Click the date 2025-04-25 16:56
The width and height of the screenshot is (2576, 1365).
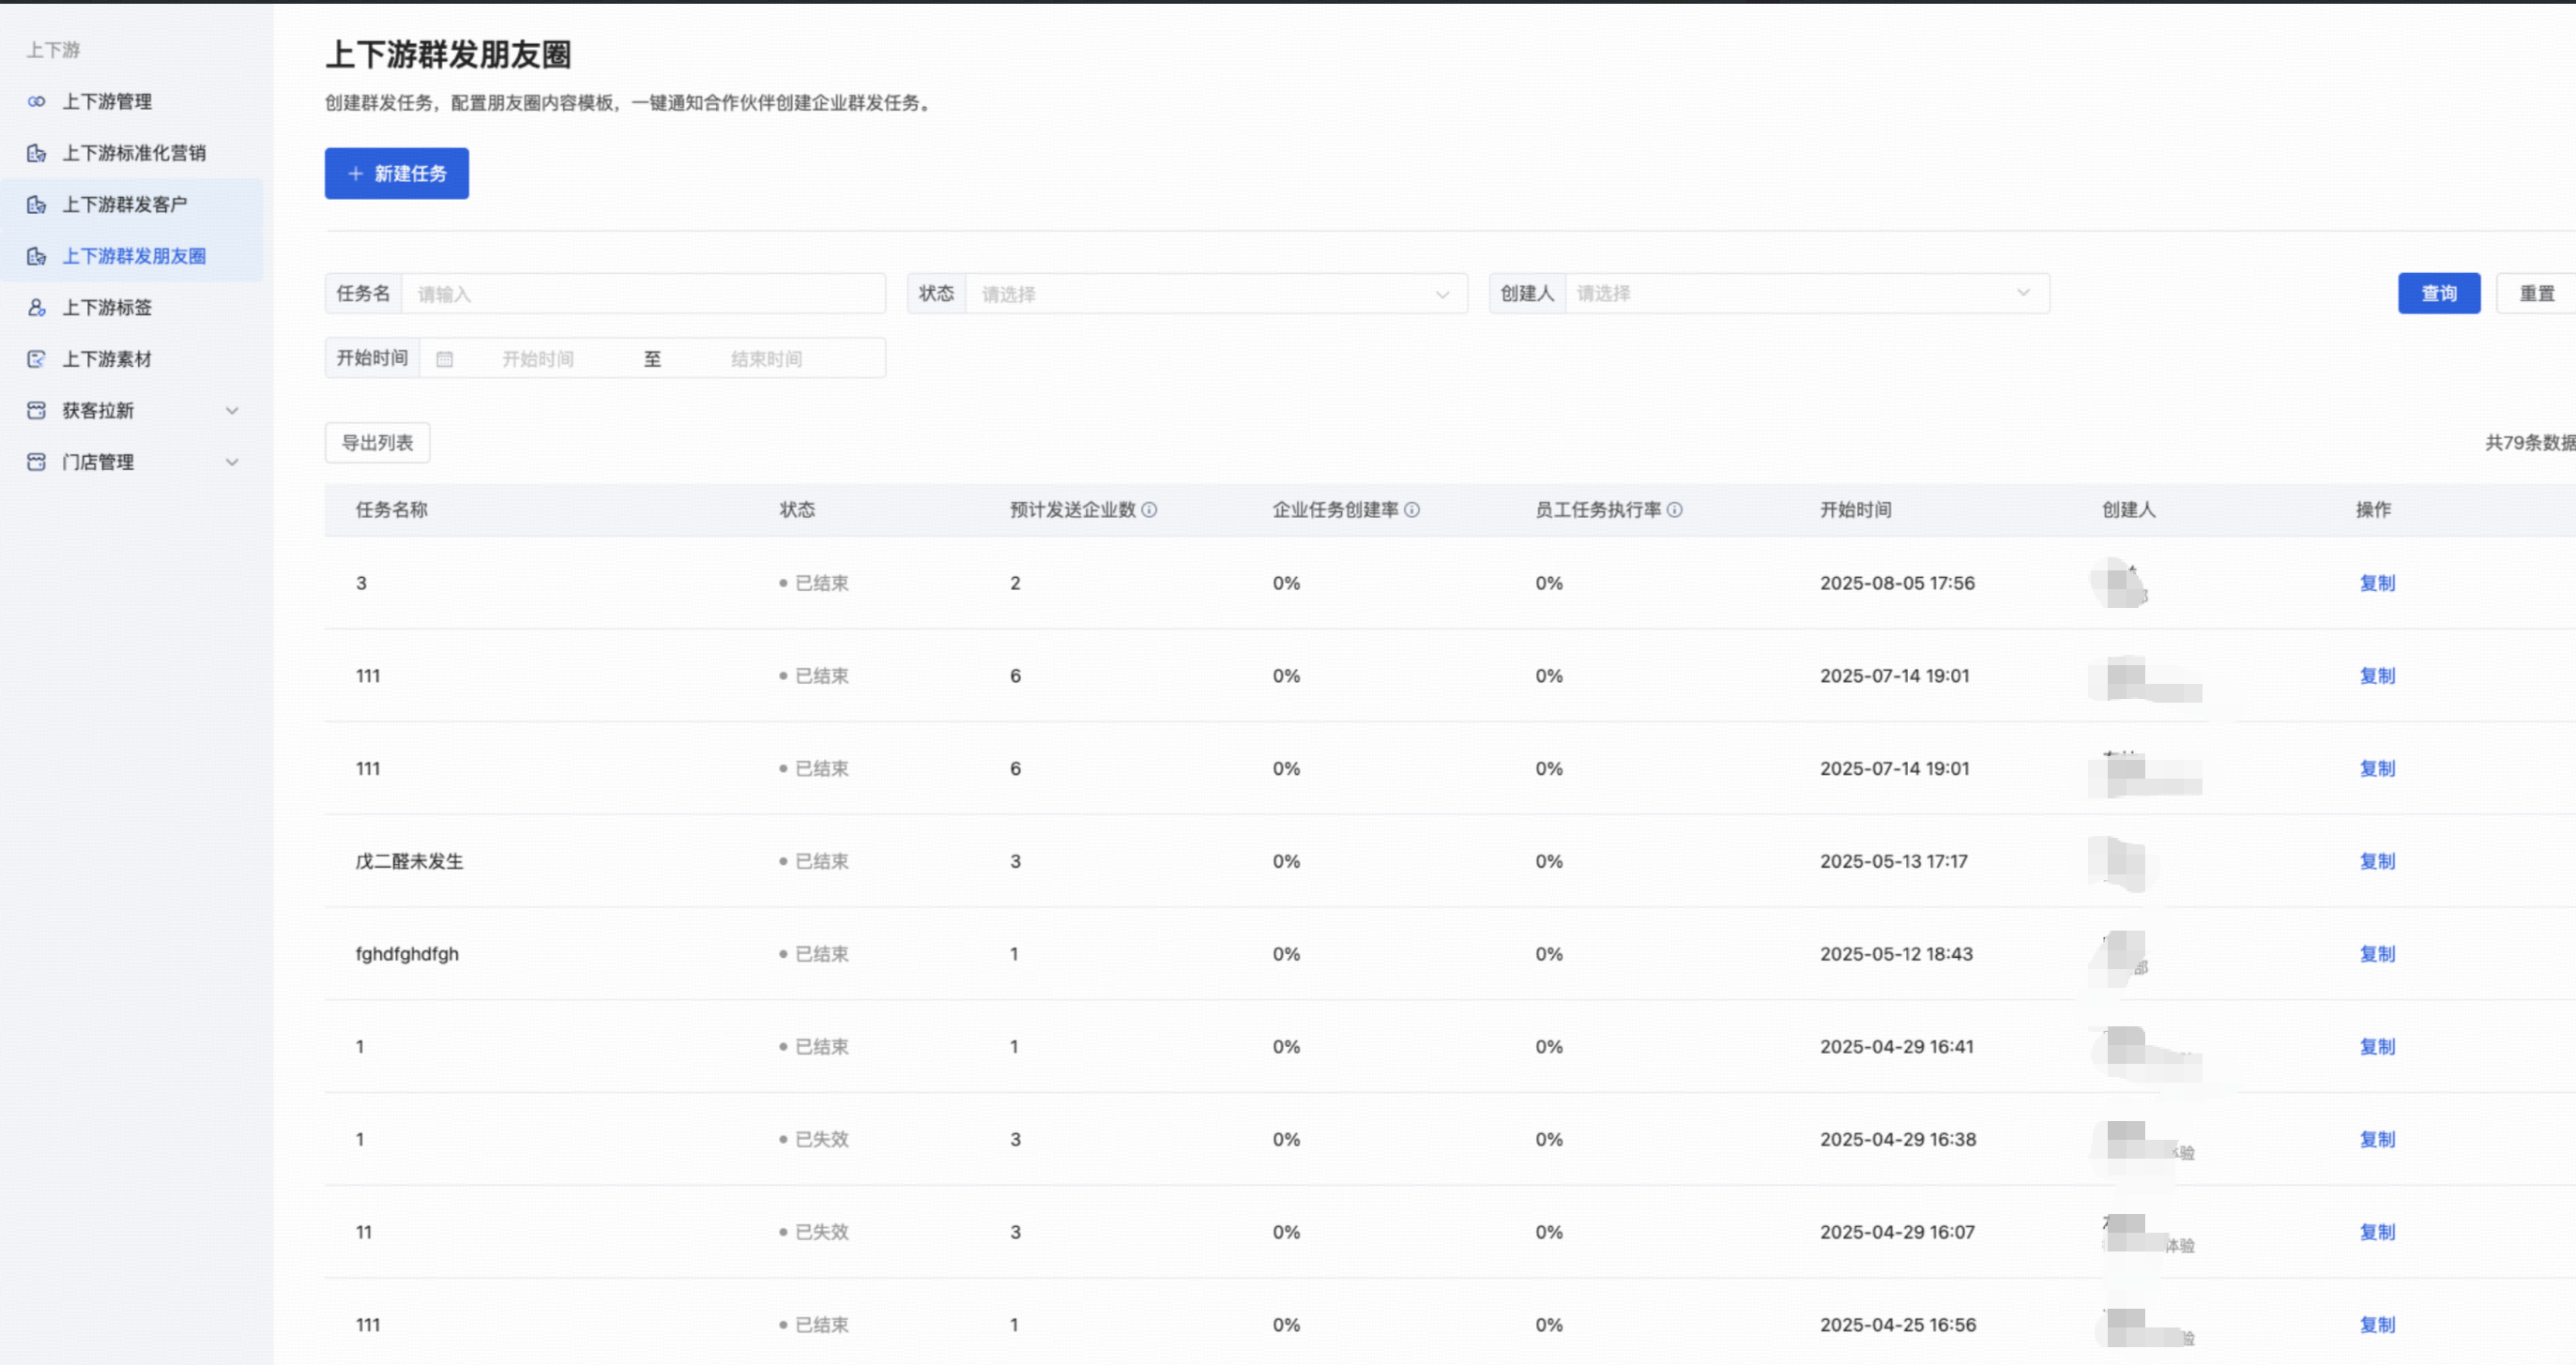point(1898,1325)
